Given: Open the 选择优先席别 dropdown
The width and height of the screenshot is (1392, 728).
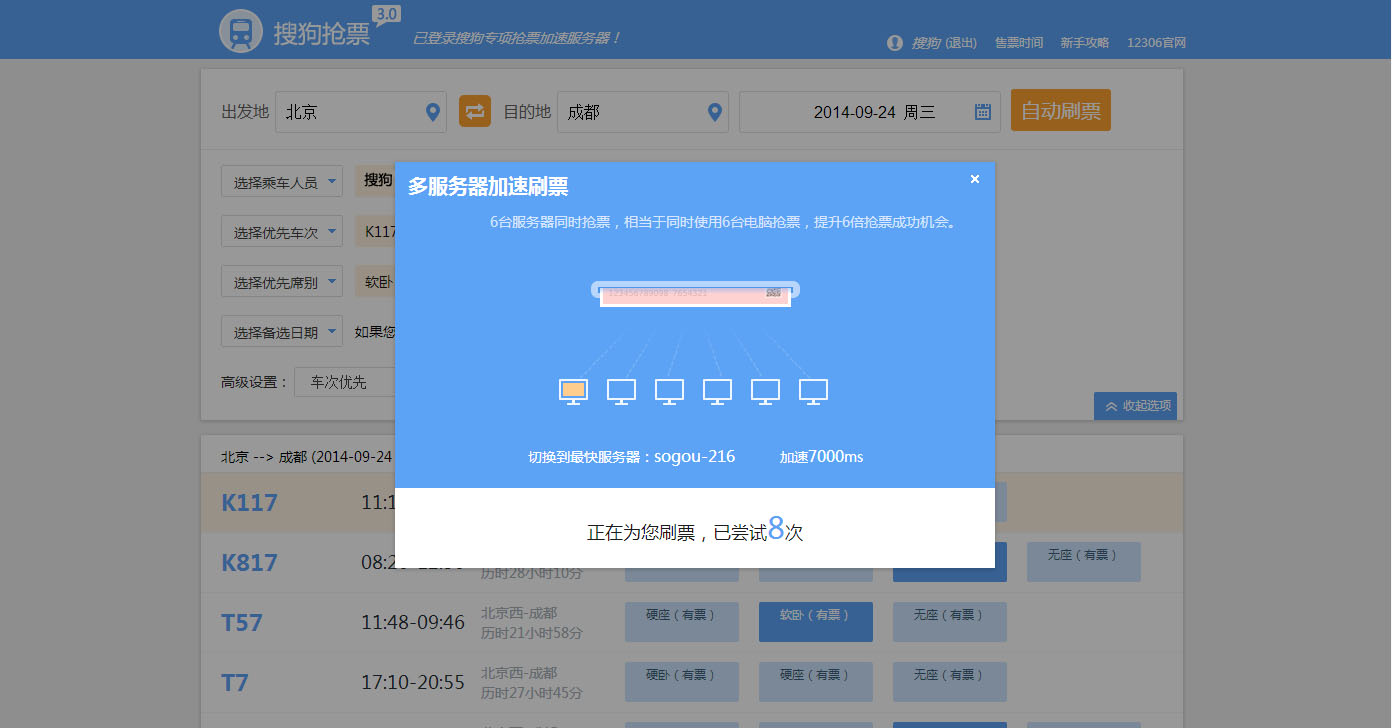Looking at the screenshot, I should 282,282.
